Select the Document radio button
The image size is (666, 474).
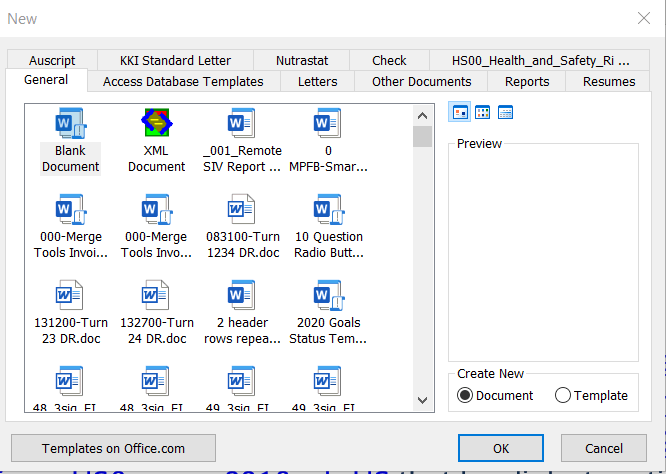click(x=495, y=395)
